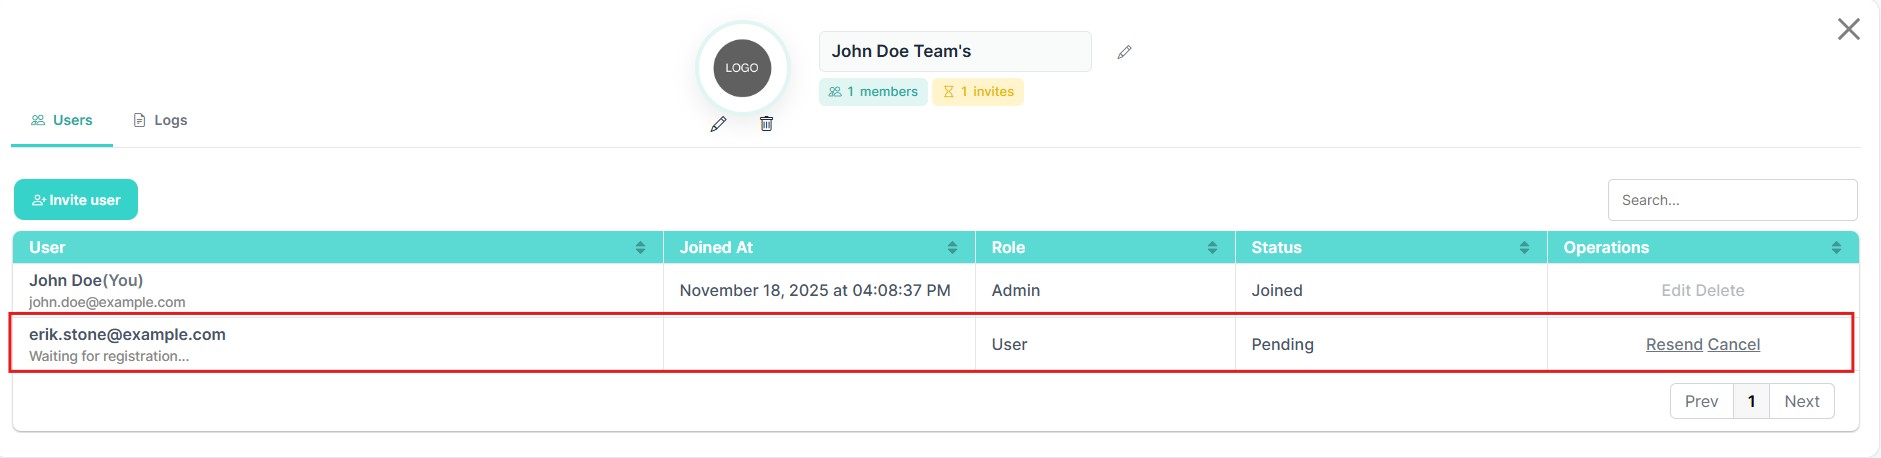
Task: Delete logo using the trash icon
Action: pyautogui.click(x=766, y=124)
